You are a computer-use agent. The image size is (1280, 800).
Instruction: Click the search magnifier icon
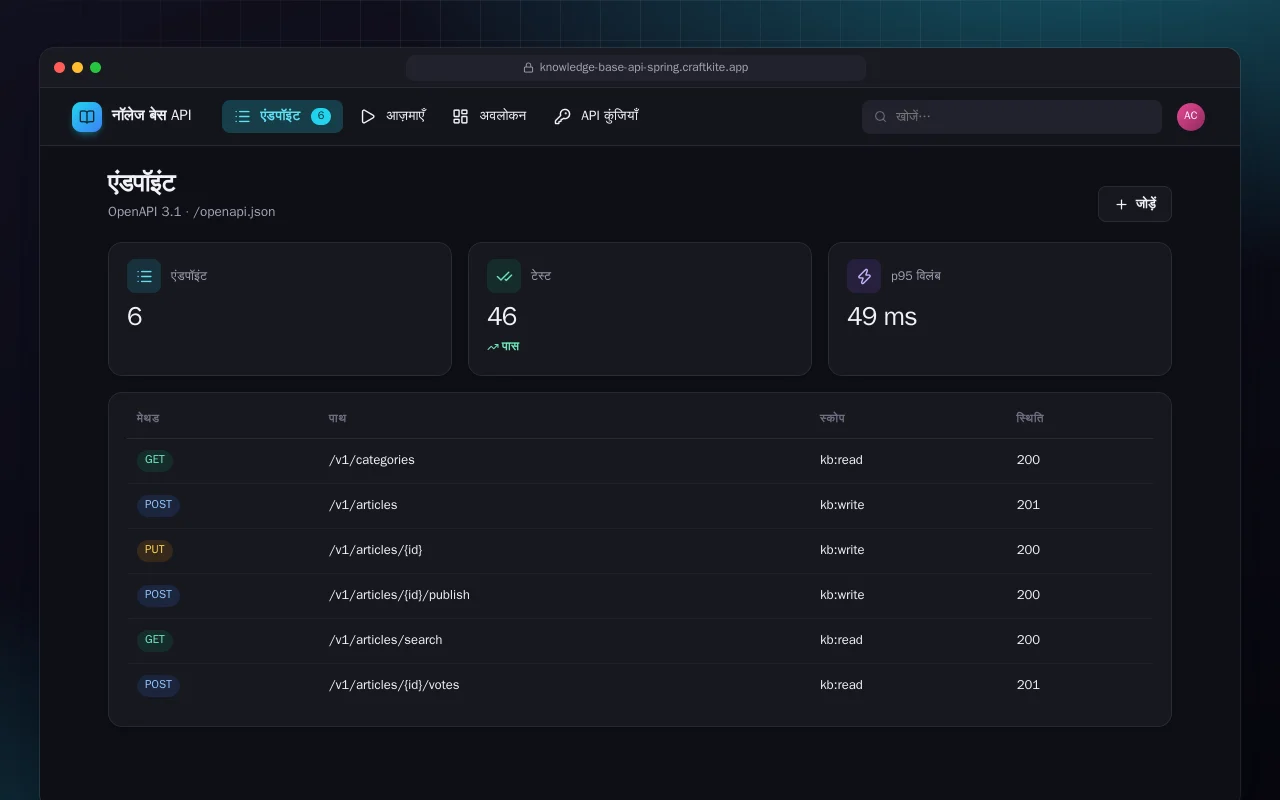pos(881,117)
